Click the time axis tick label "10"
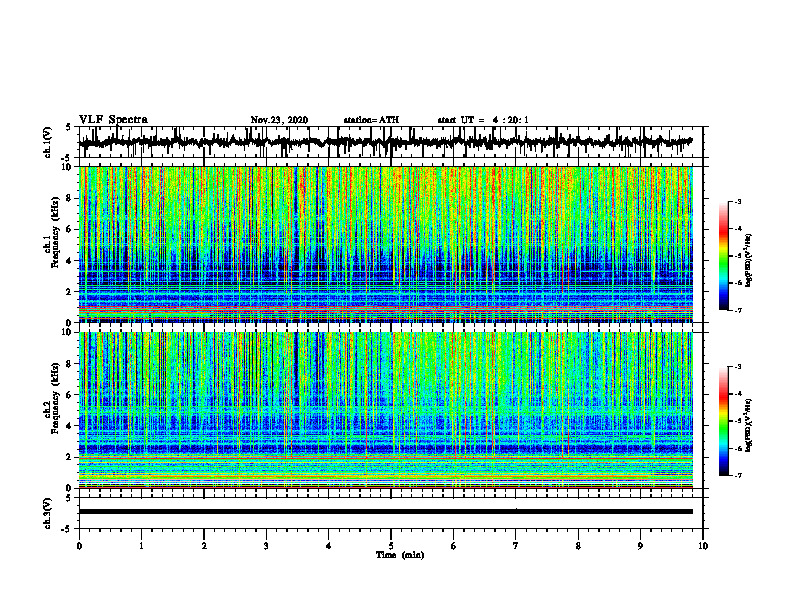This screenshot has width=792, height=612. pyautogui.click(x=703, y=546)
